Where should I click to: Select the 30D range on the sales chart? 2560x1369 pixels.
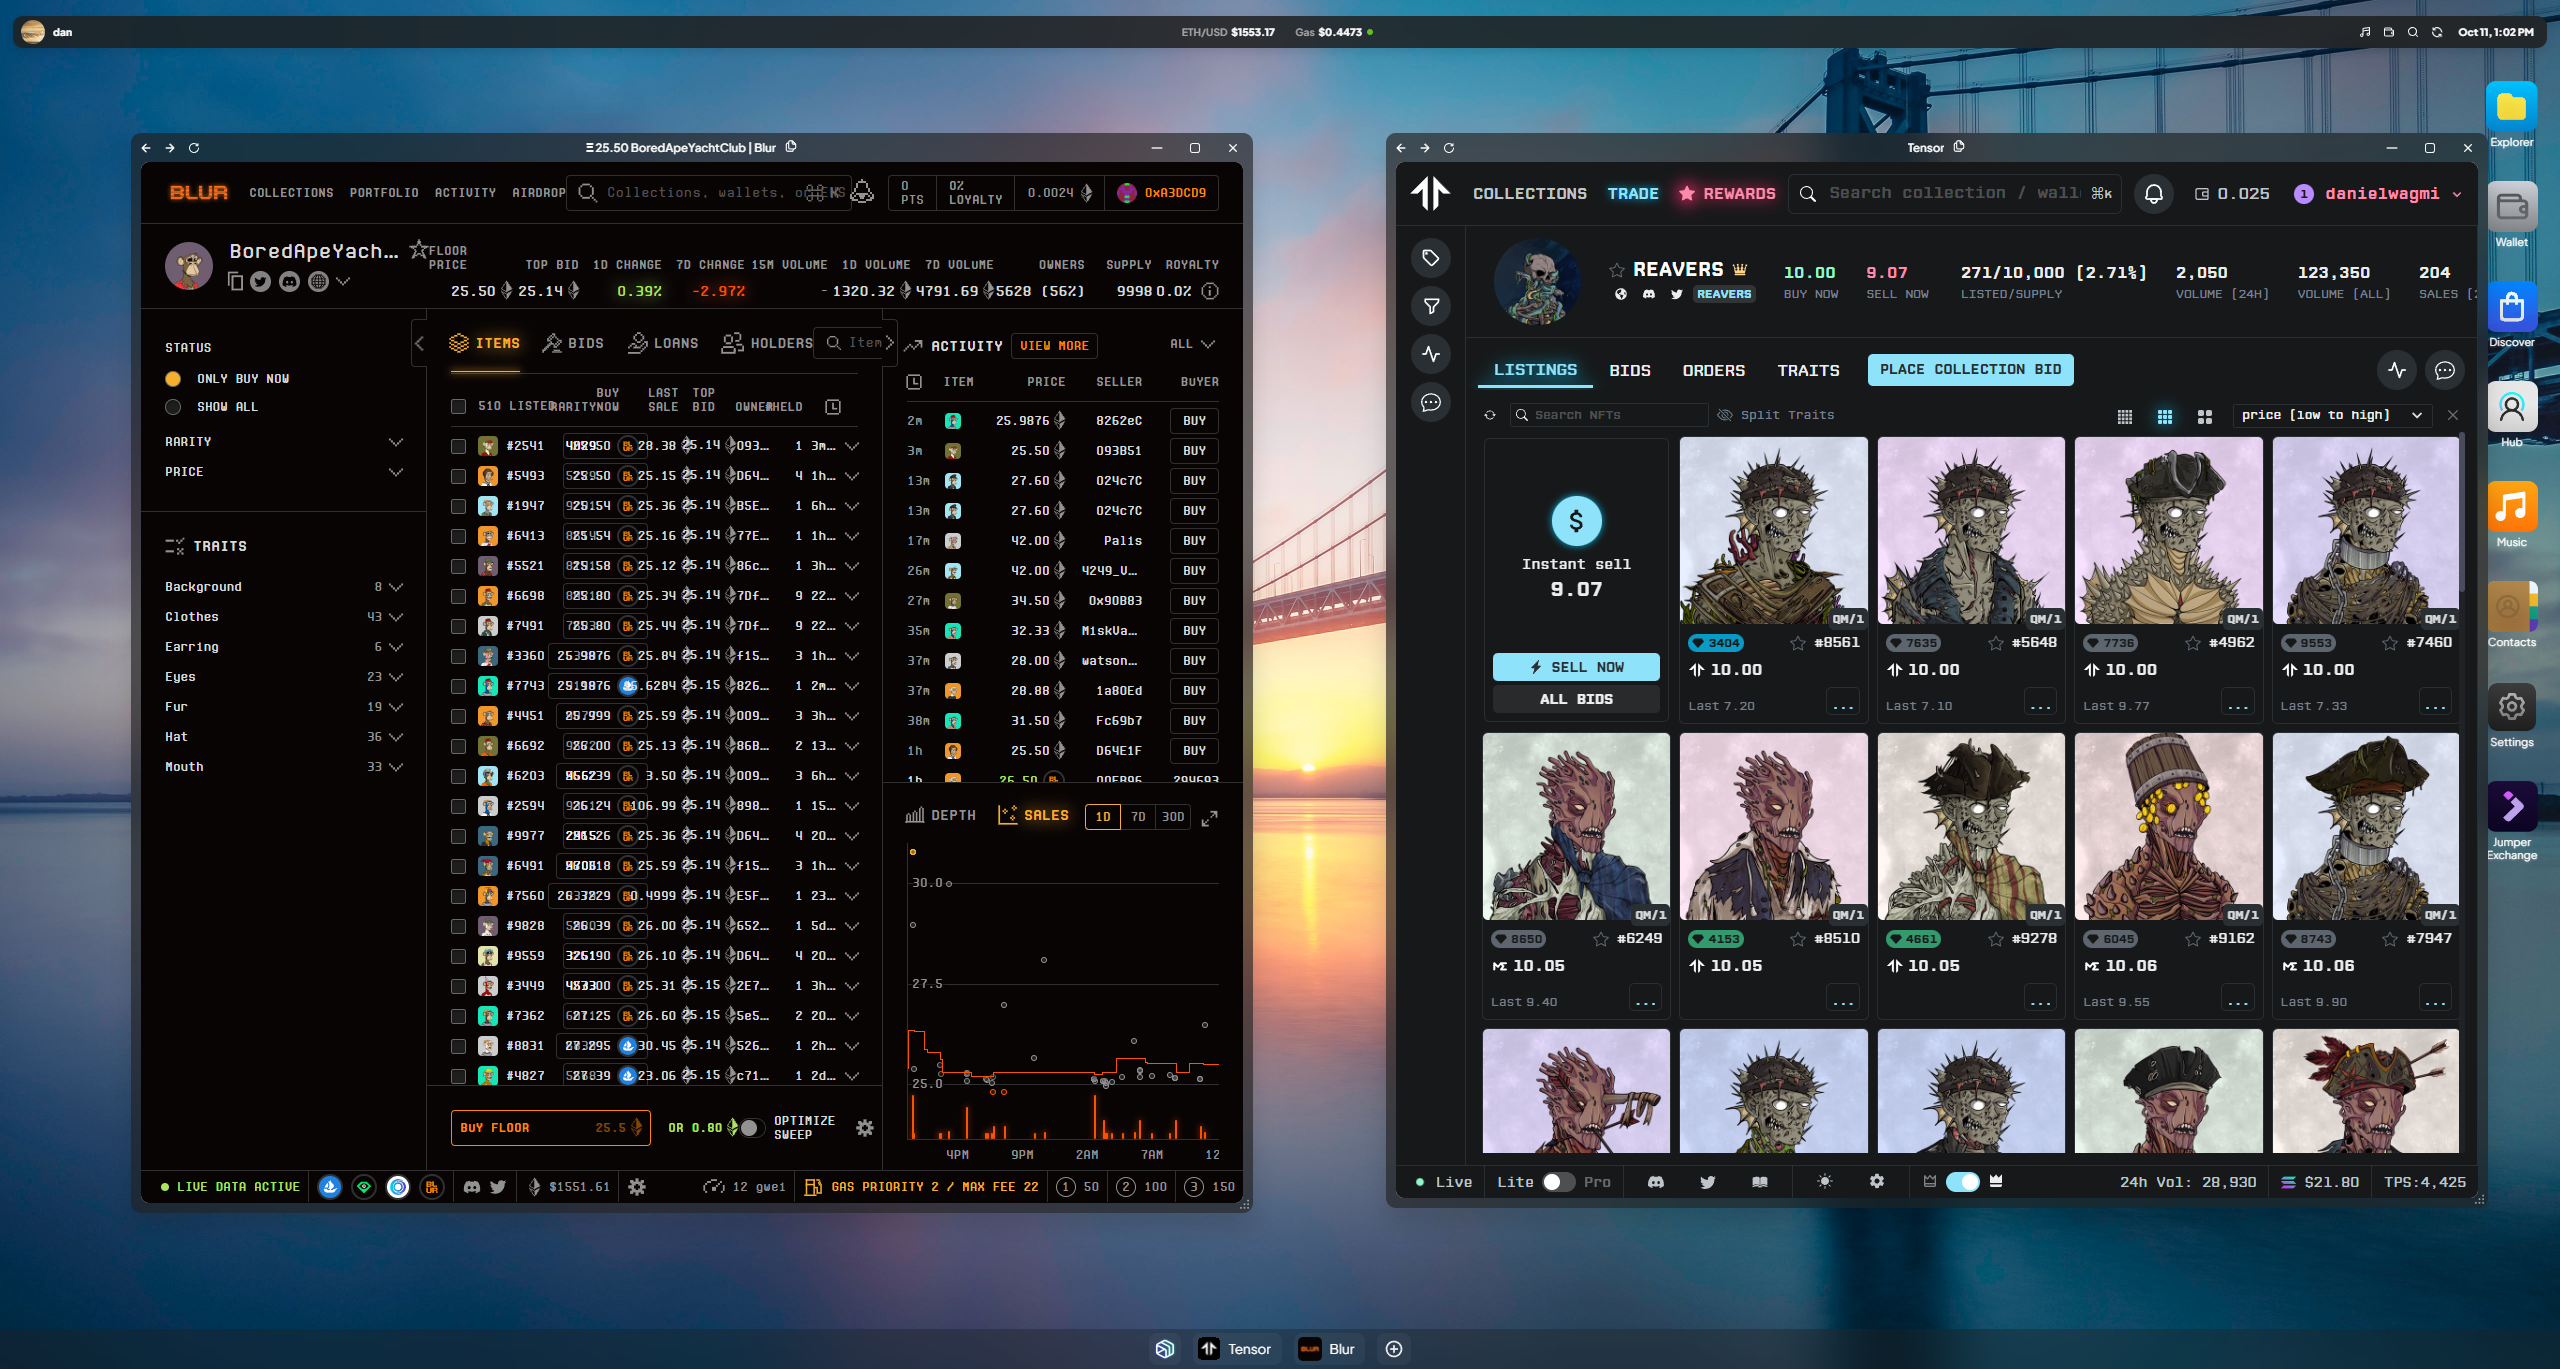(1173, 817)
